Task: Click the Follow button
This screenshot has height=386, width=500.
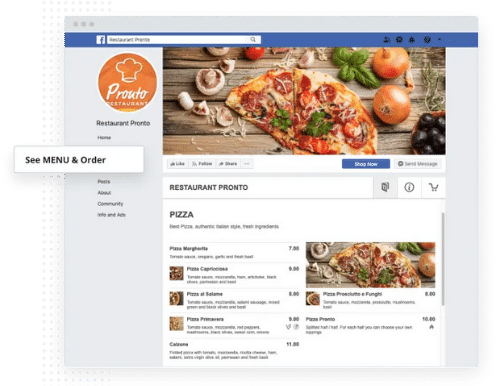Action: tap(202, 164)
